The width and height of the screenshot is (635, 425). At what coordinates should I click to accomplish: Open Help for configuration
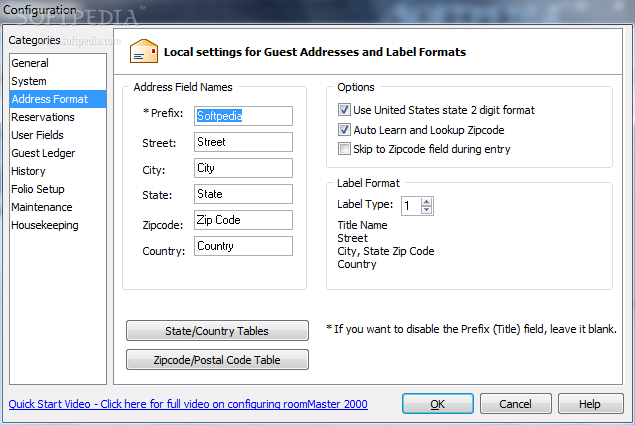[x=590, y=404]
